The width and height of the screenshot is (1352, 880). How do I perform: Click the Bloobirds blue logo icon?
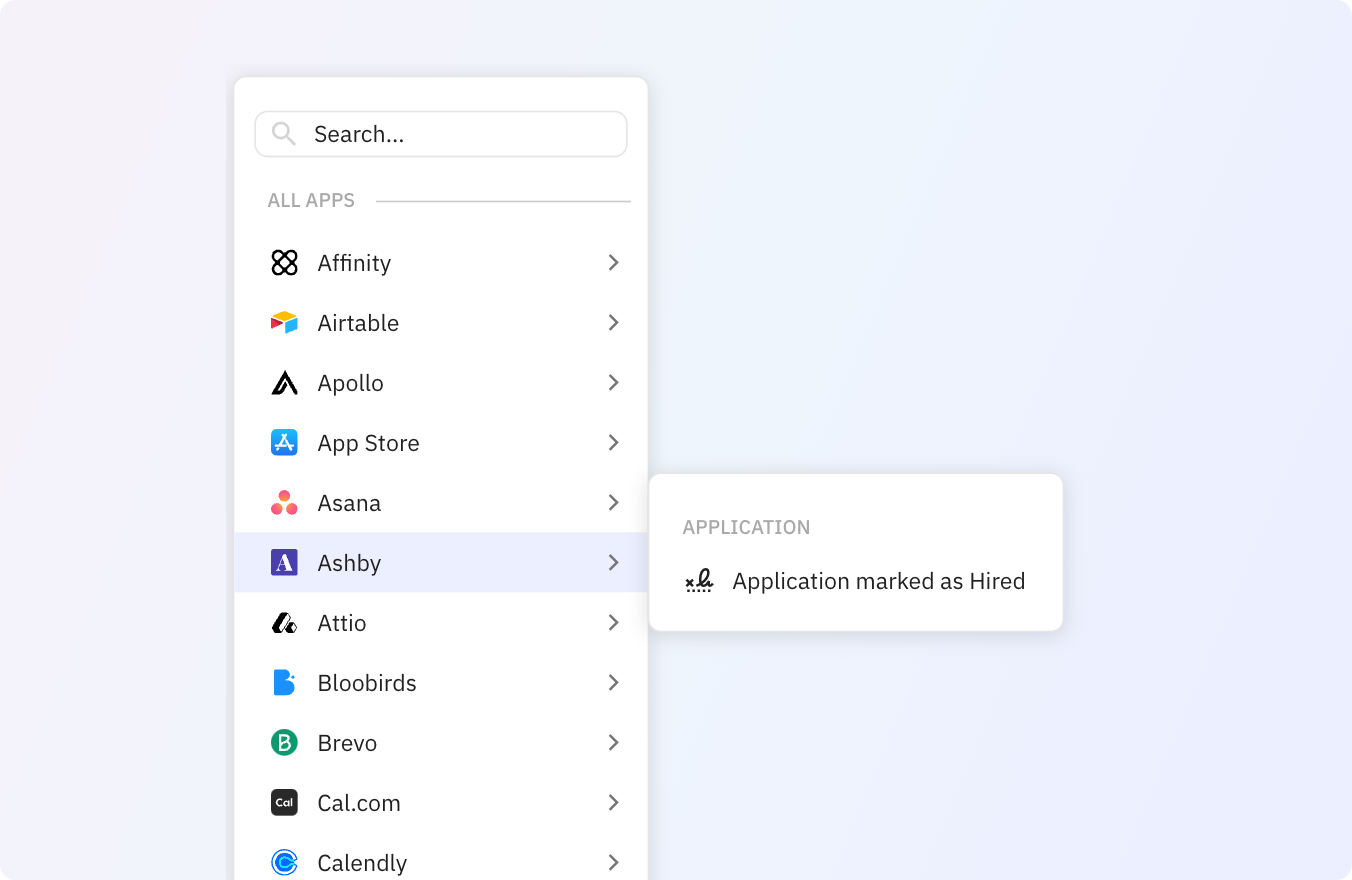click(285, 683)
